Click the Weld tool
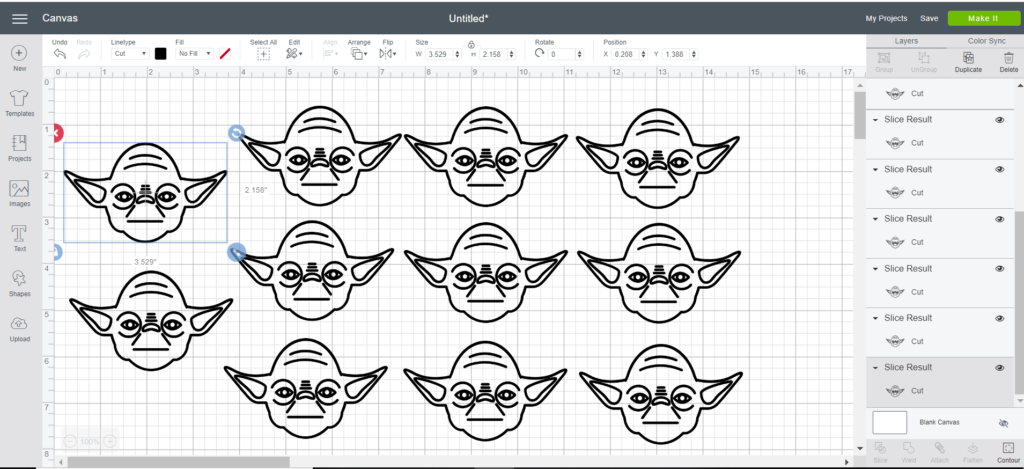The image size is (1024, 469). coord(908,452)
